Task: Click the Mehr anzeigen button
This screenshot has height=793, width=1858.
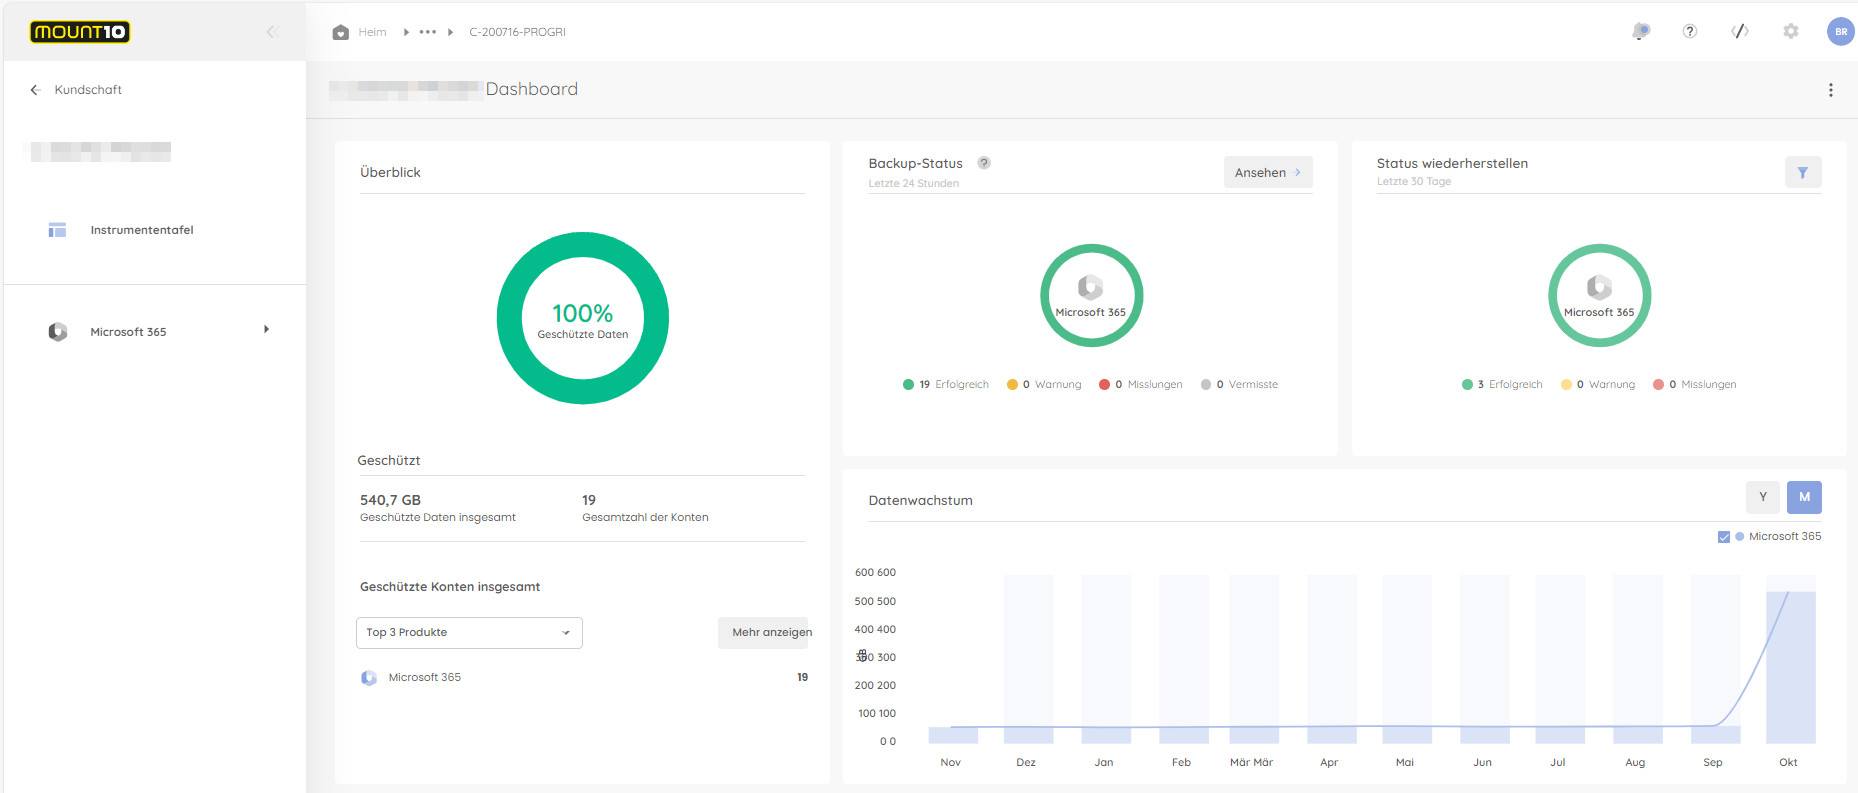Action: 764,633
